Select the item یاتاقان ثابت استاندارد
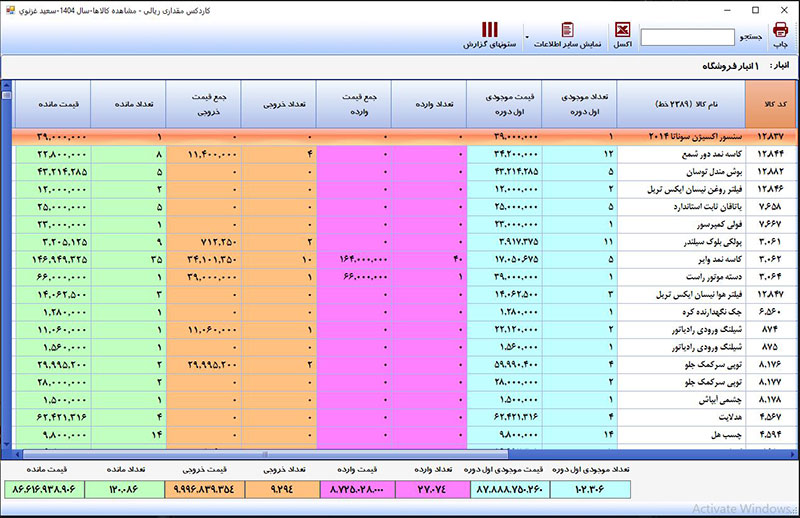Screen dimensions: 800x518 click(x=708, y=207)
